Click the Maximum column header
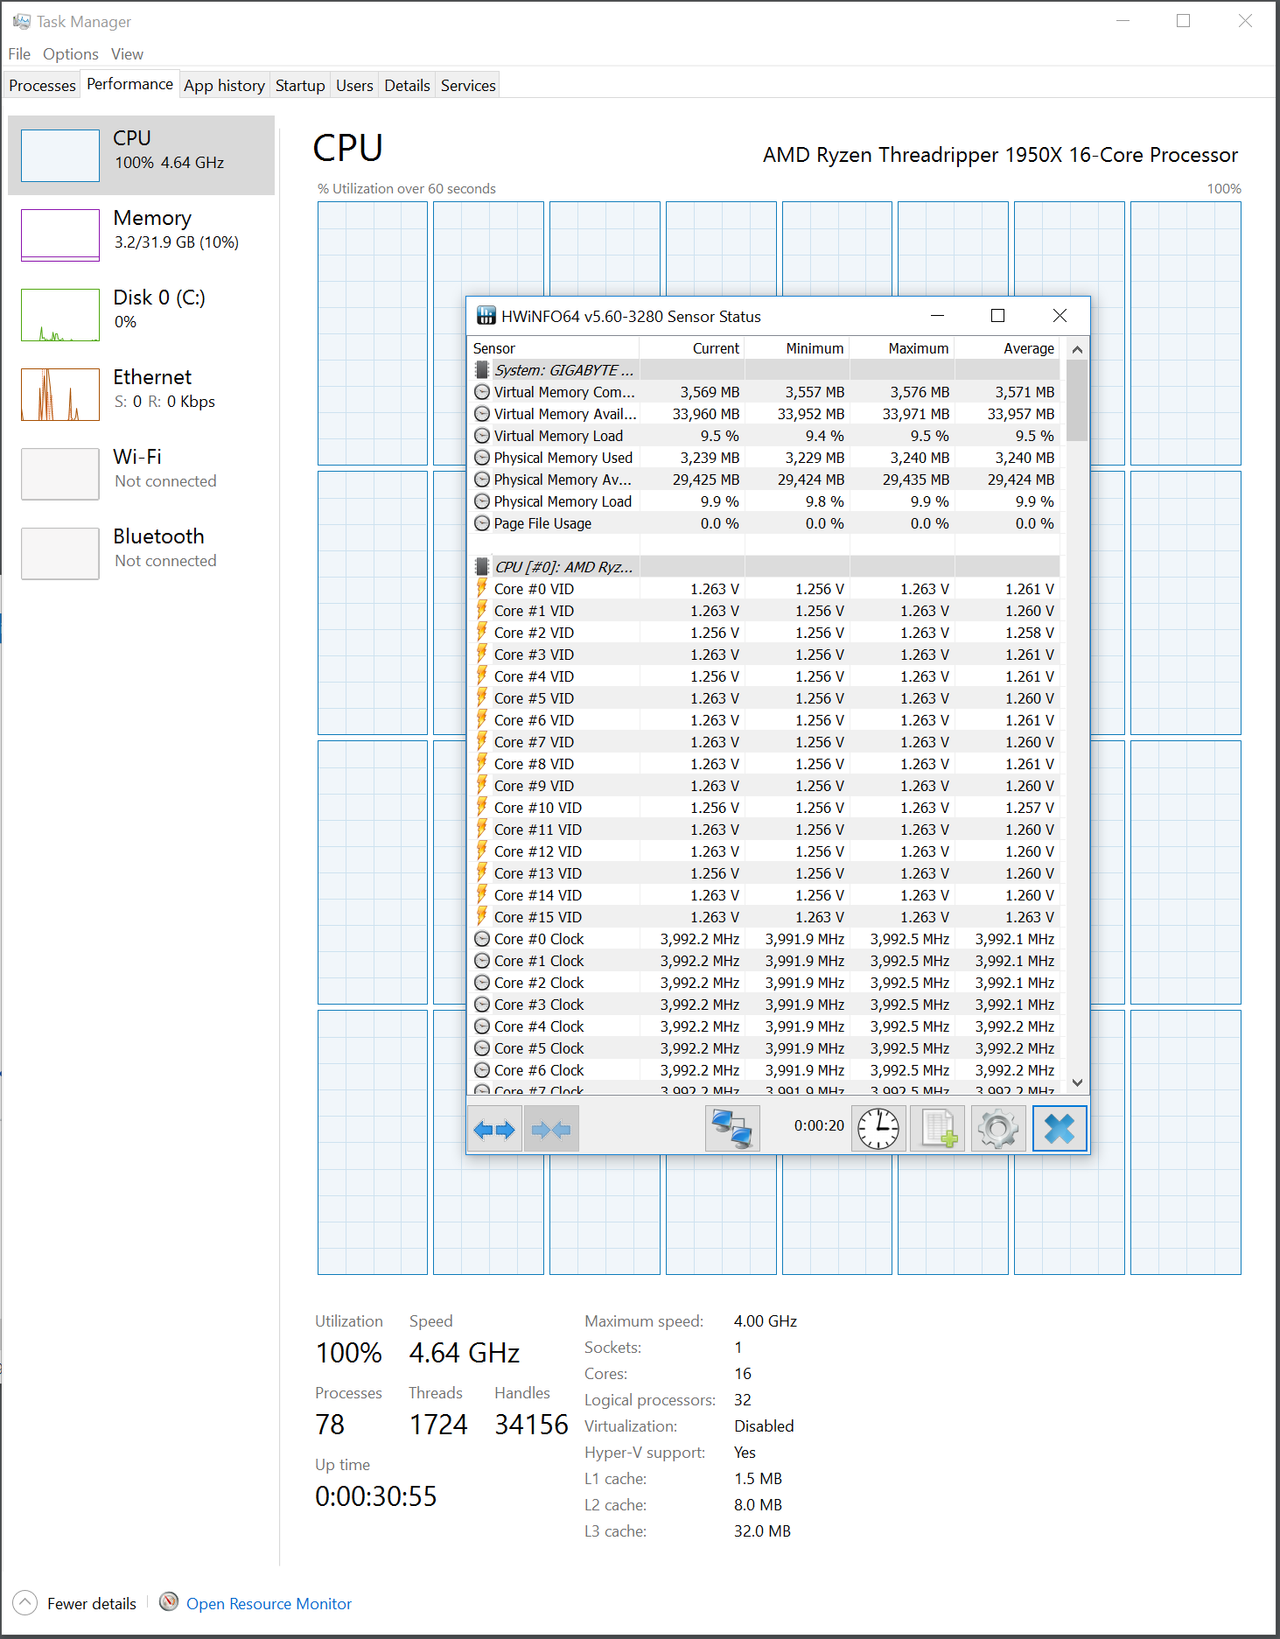Screen dimensions: 1280x1639 tap(902, 348)
